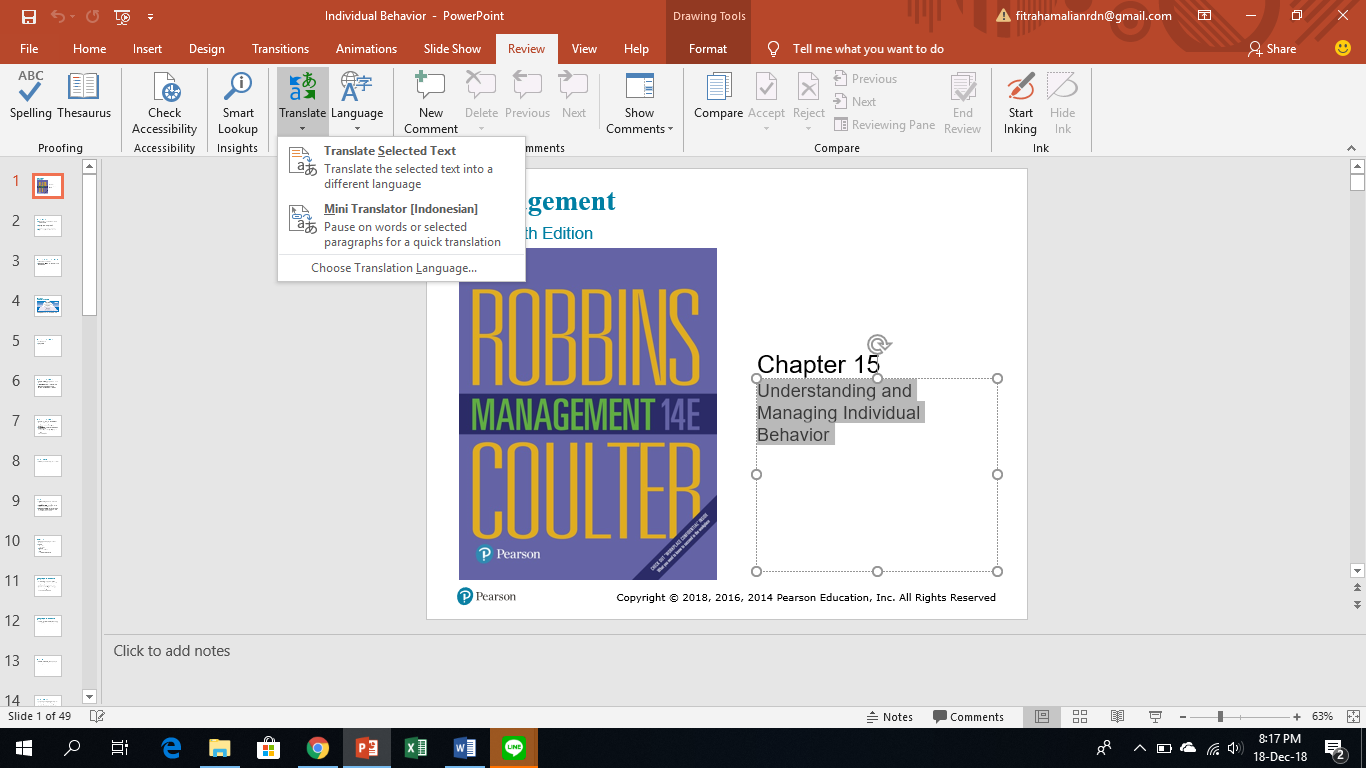Select slide 4 thumbnail

pos(48,306)
